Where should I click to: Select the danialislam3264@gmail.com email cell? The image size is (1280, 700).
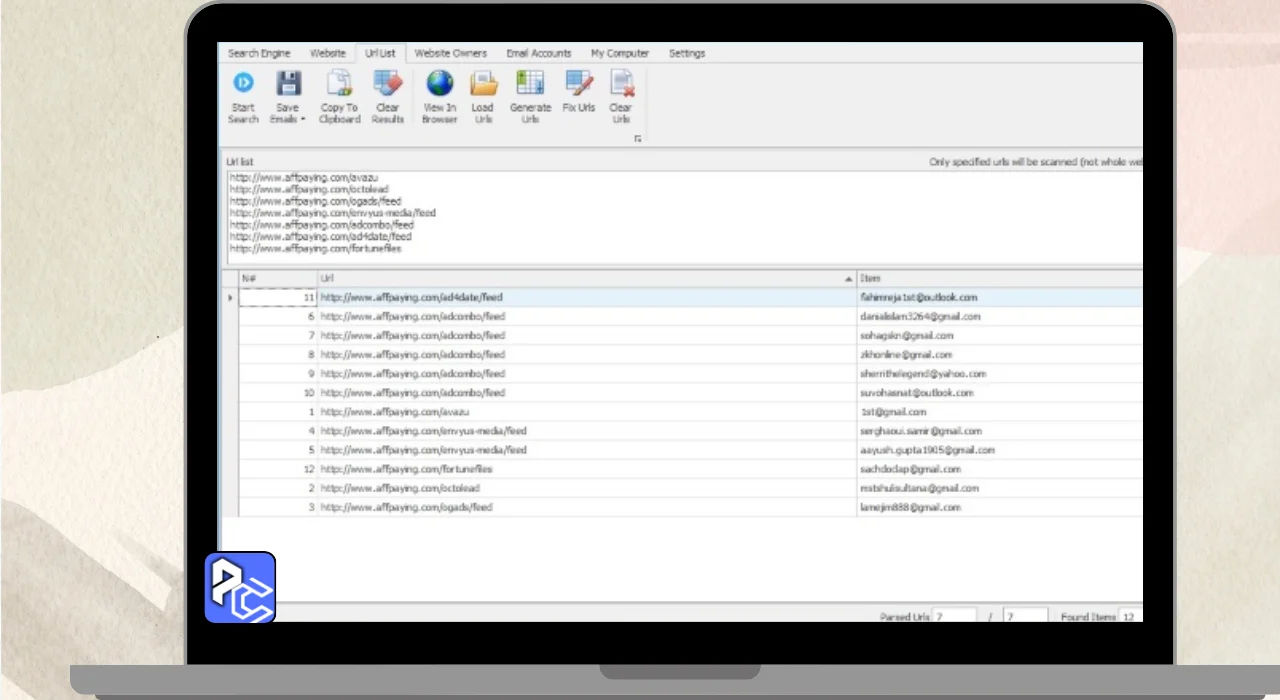pos(1000,317)
